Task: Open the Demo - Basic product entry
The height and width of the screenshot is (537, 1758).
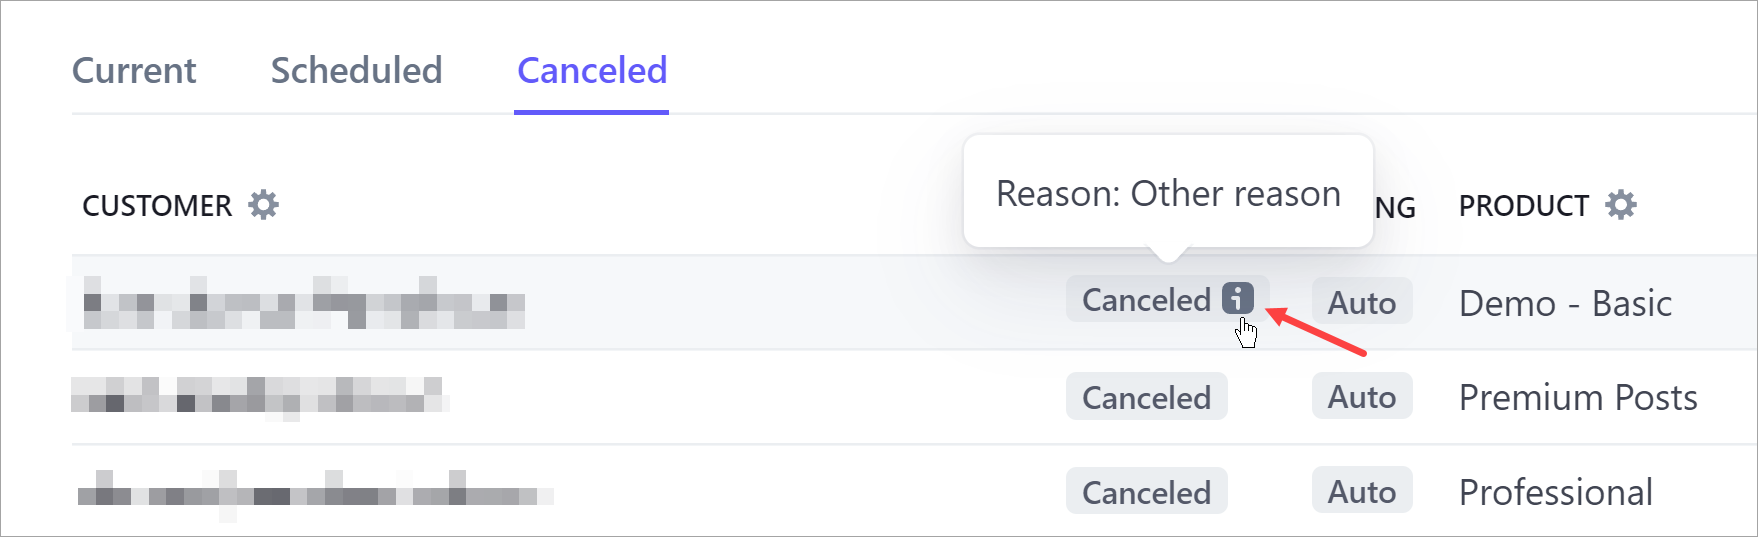Action: 1565,303
